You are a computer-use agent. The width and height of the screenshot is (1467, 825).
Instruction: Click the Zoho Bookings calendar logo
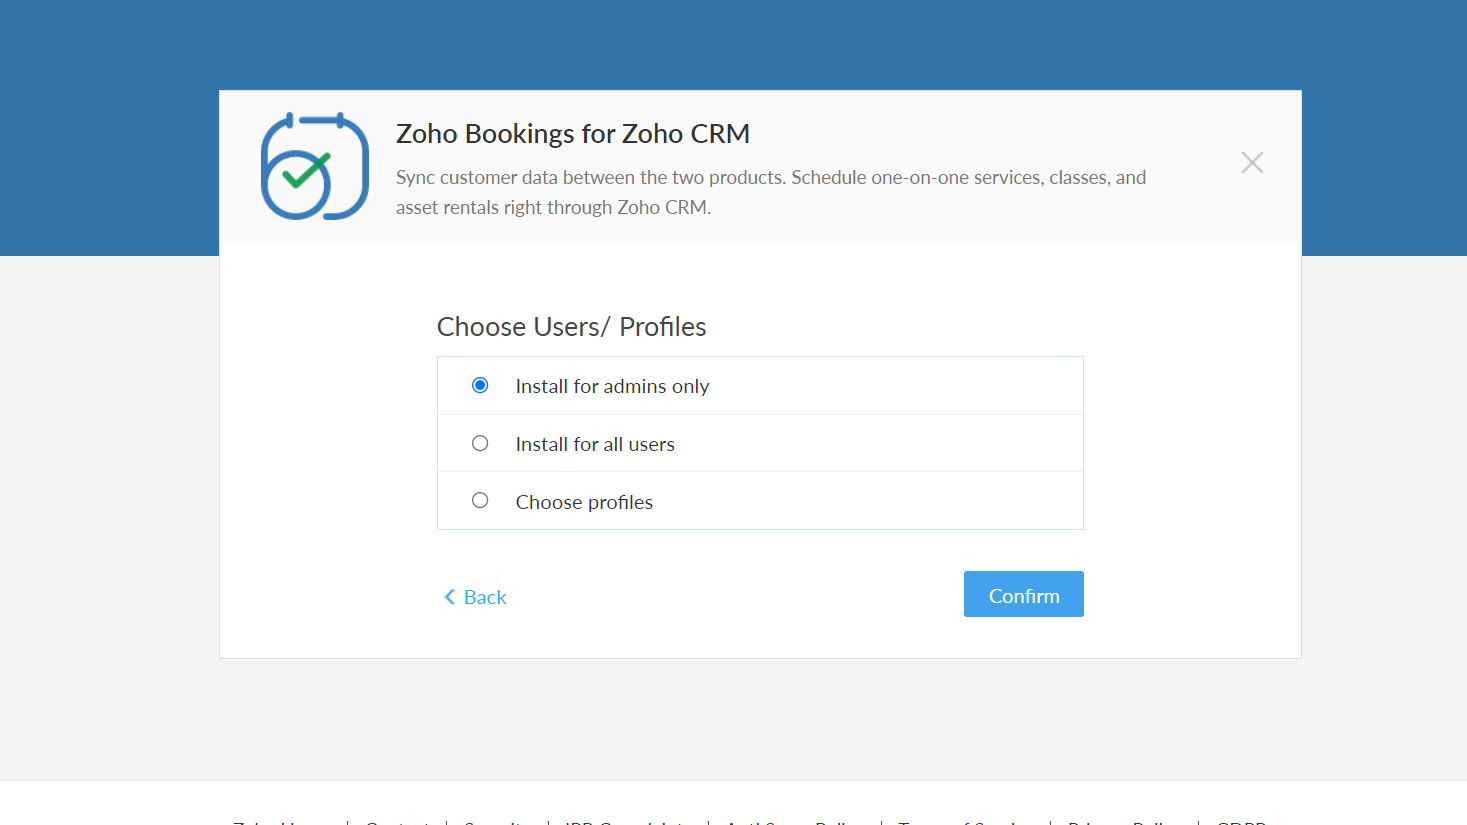314,166
